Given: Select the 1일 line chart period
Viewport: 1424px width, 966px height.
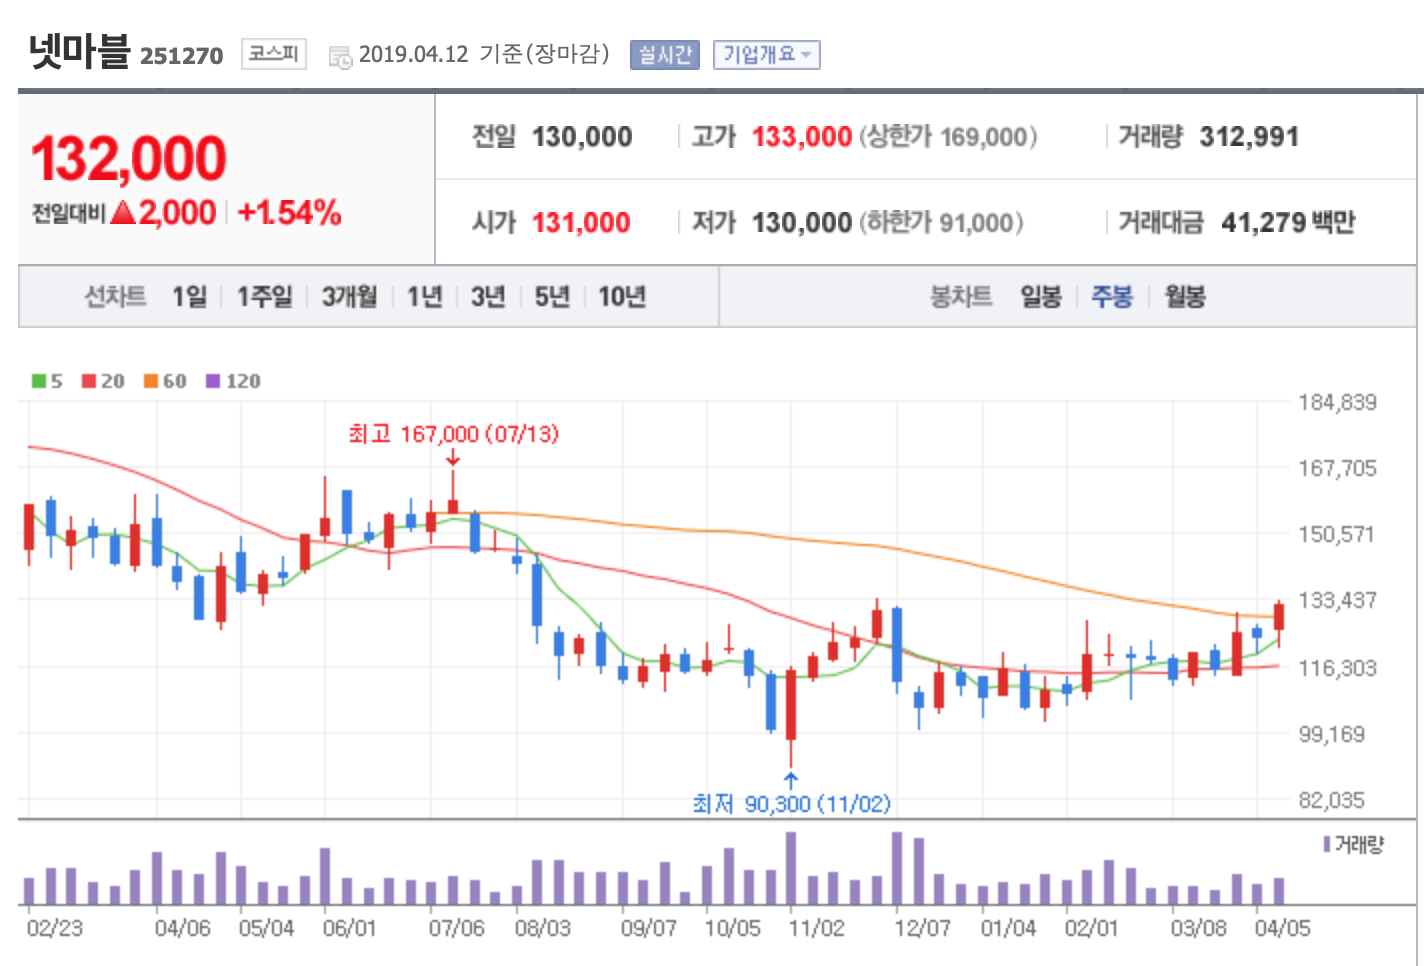Looking at the screenshot, I should [189, 296].
